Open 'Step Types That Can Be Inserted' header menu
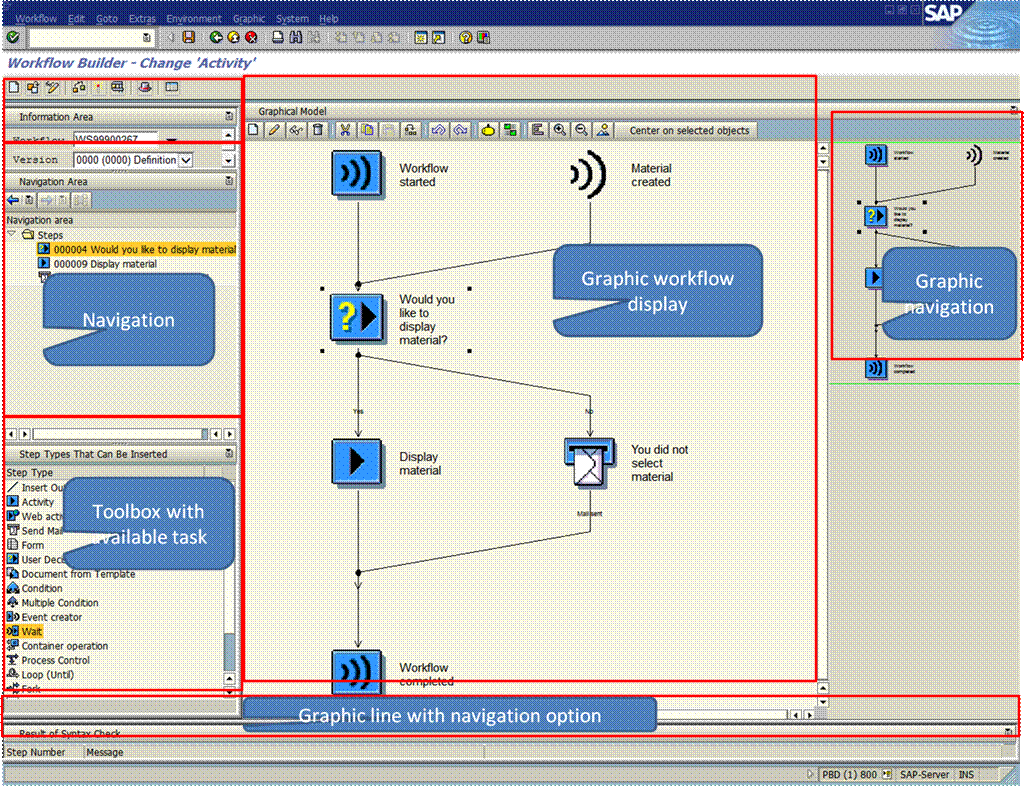Viewport: 1024px width, 786px height. tap(229, 453)
